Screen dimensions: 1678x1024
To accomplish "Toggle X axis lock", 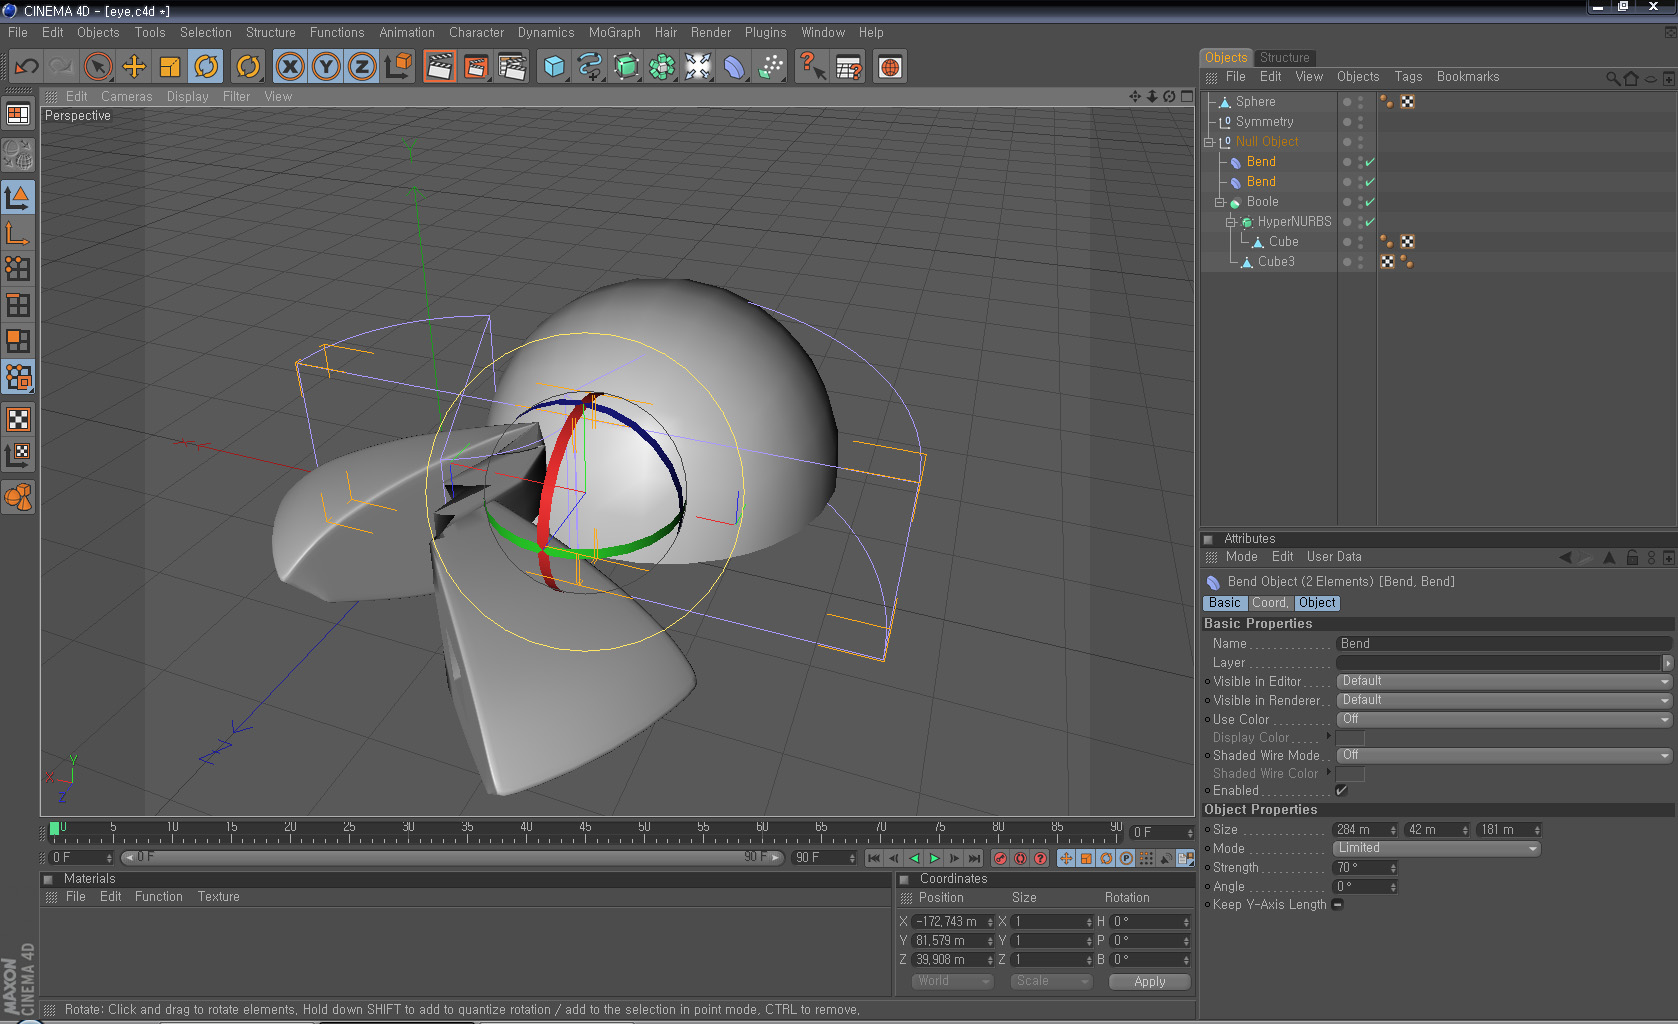I will (x=290, y=67).
